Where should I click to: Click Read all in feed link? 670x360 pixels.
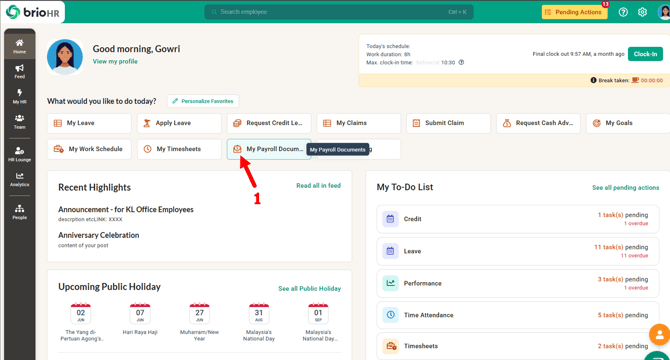[x=318, y=186]
